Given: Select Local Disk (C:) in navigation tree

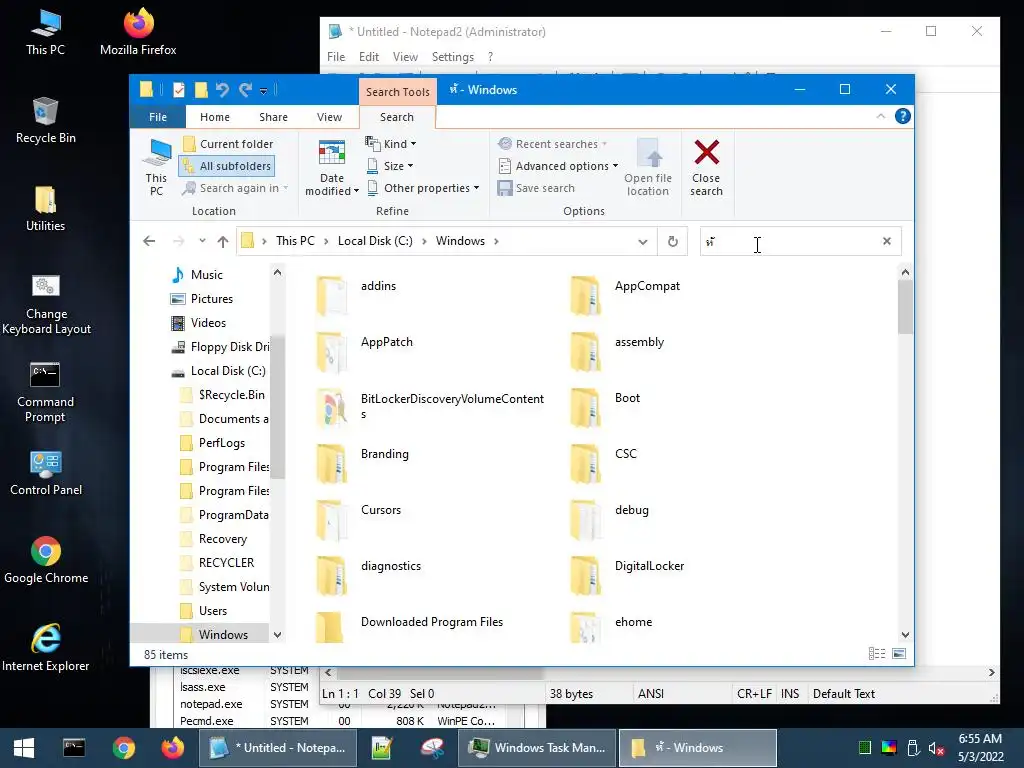Looking at the screenshot, I should click(x=219, y=371).
